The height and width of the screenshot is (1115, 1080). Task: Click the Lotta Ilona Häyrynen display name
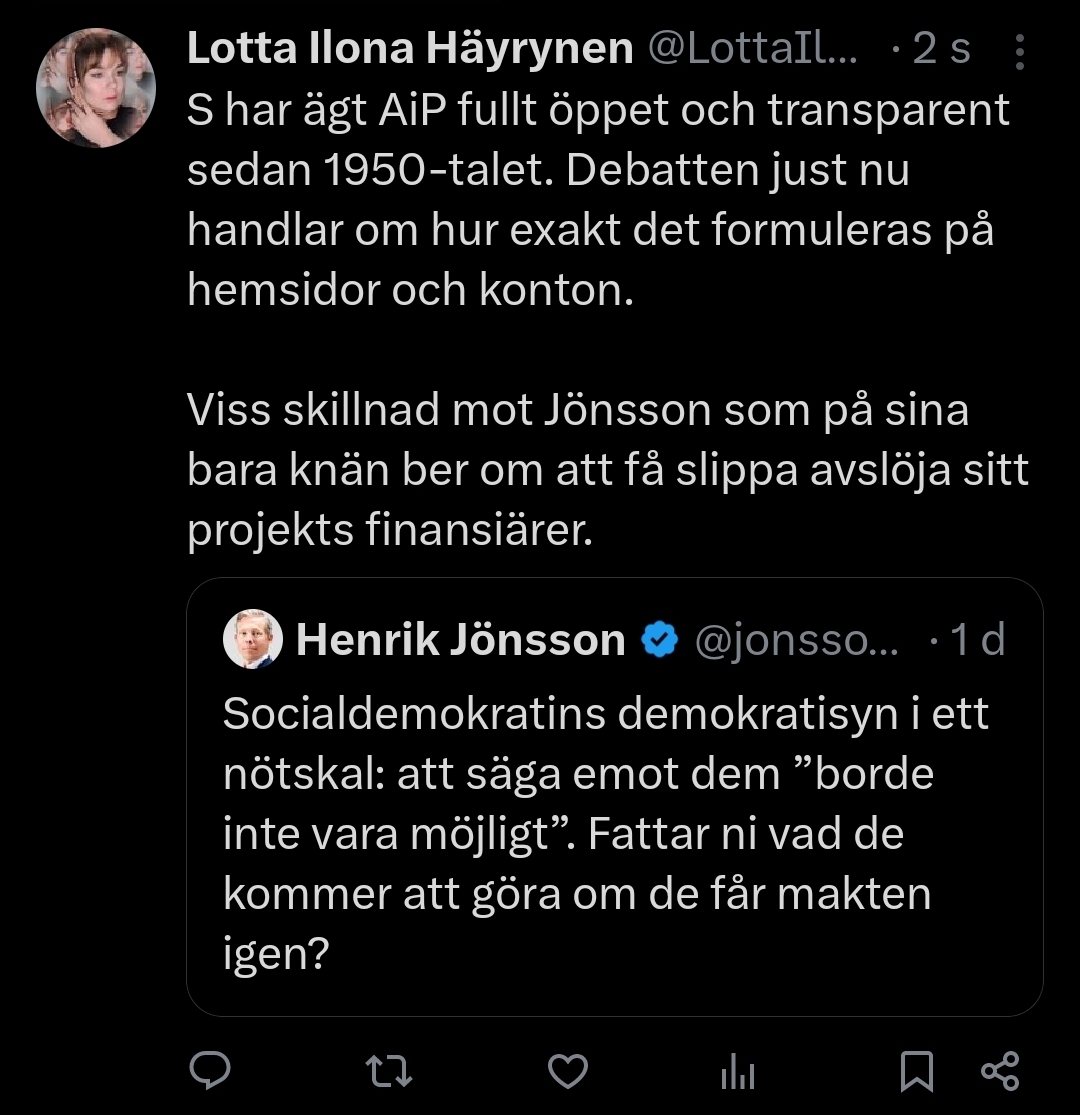coord(410,50)
